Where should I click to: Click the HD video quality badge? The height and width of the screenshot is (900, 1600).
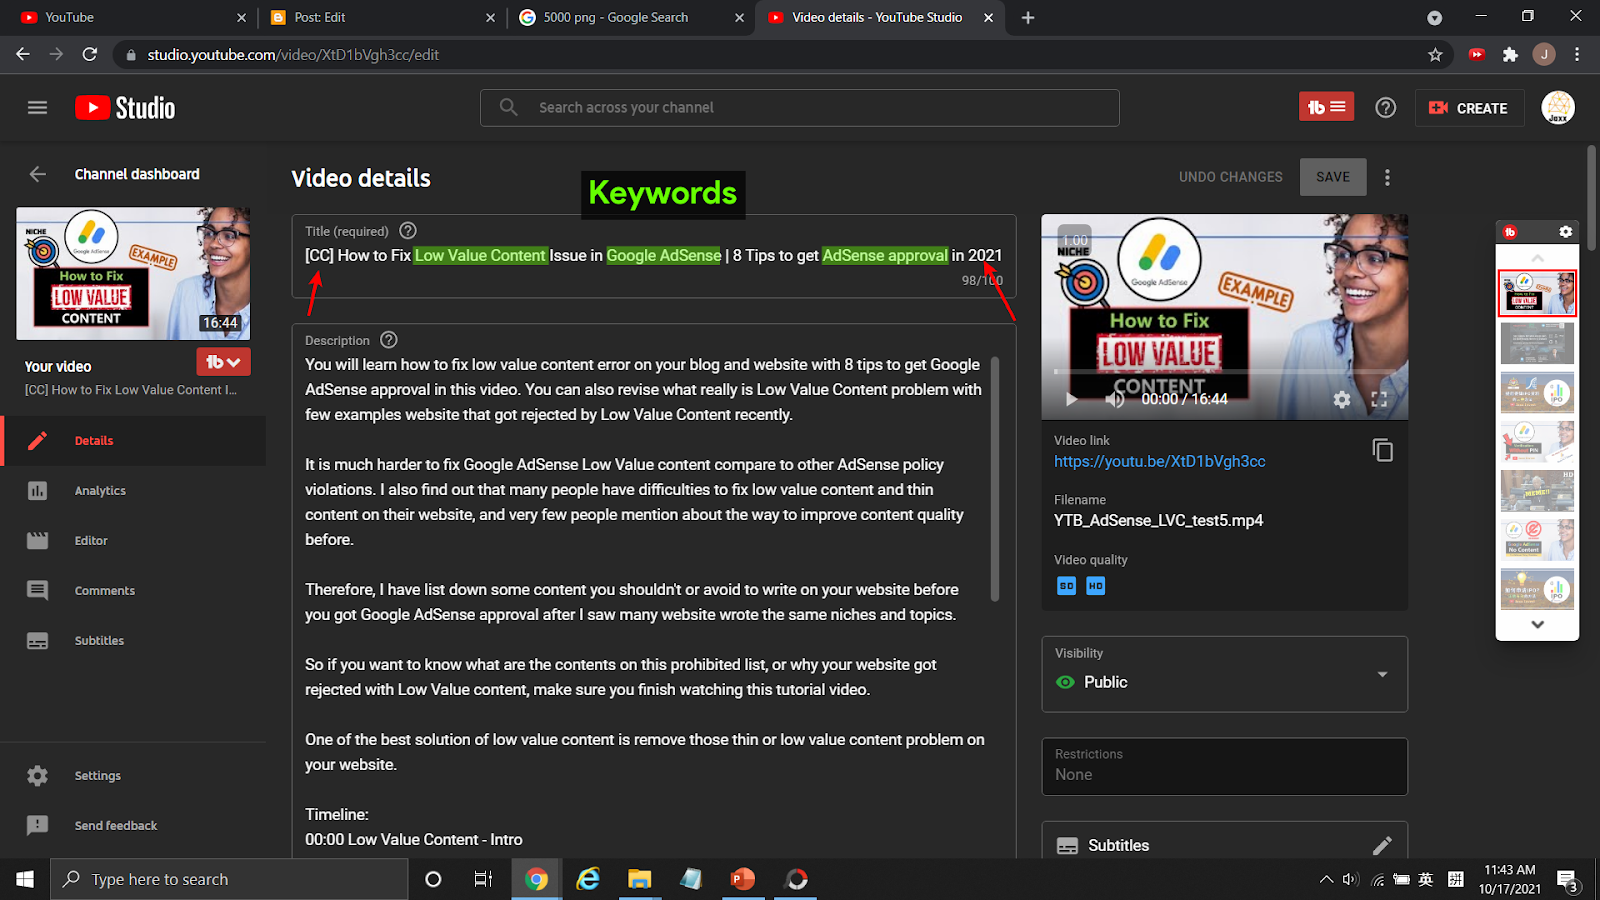coord(1096,586)
